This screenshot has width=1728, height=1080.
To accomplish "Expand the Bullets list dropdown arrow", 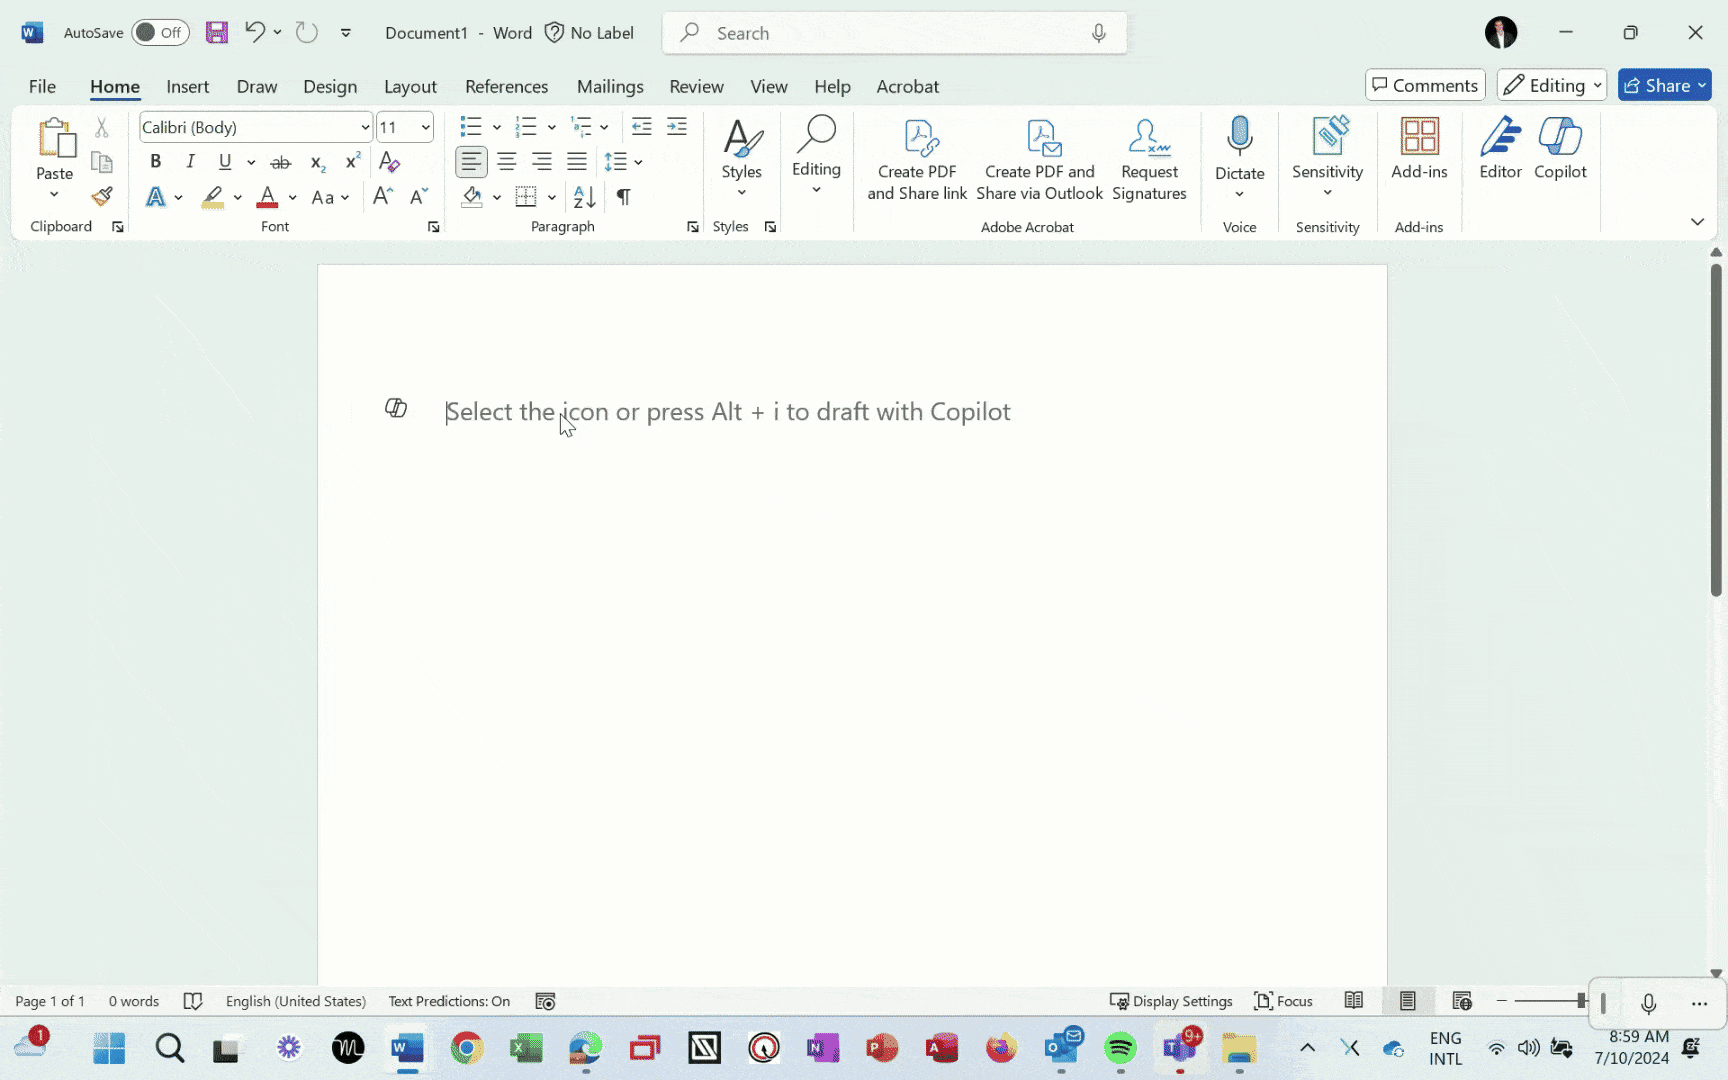I will click(x=497, y=127).
